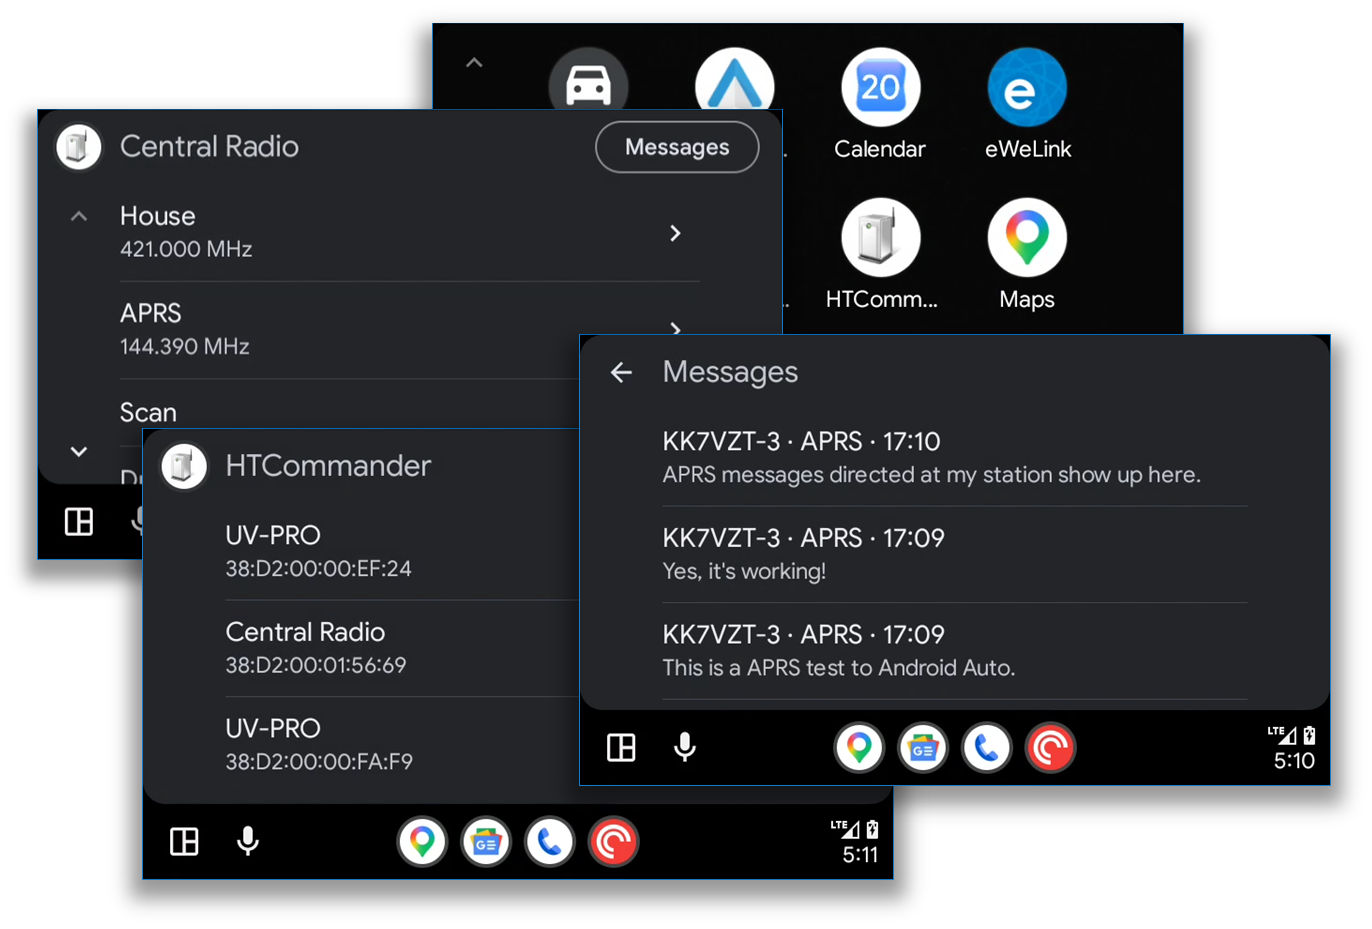Screen dimensions: 1372x929
Task: Open the House channel chevron
Action: (x=675, y=233)
